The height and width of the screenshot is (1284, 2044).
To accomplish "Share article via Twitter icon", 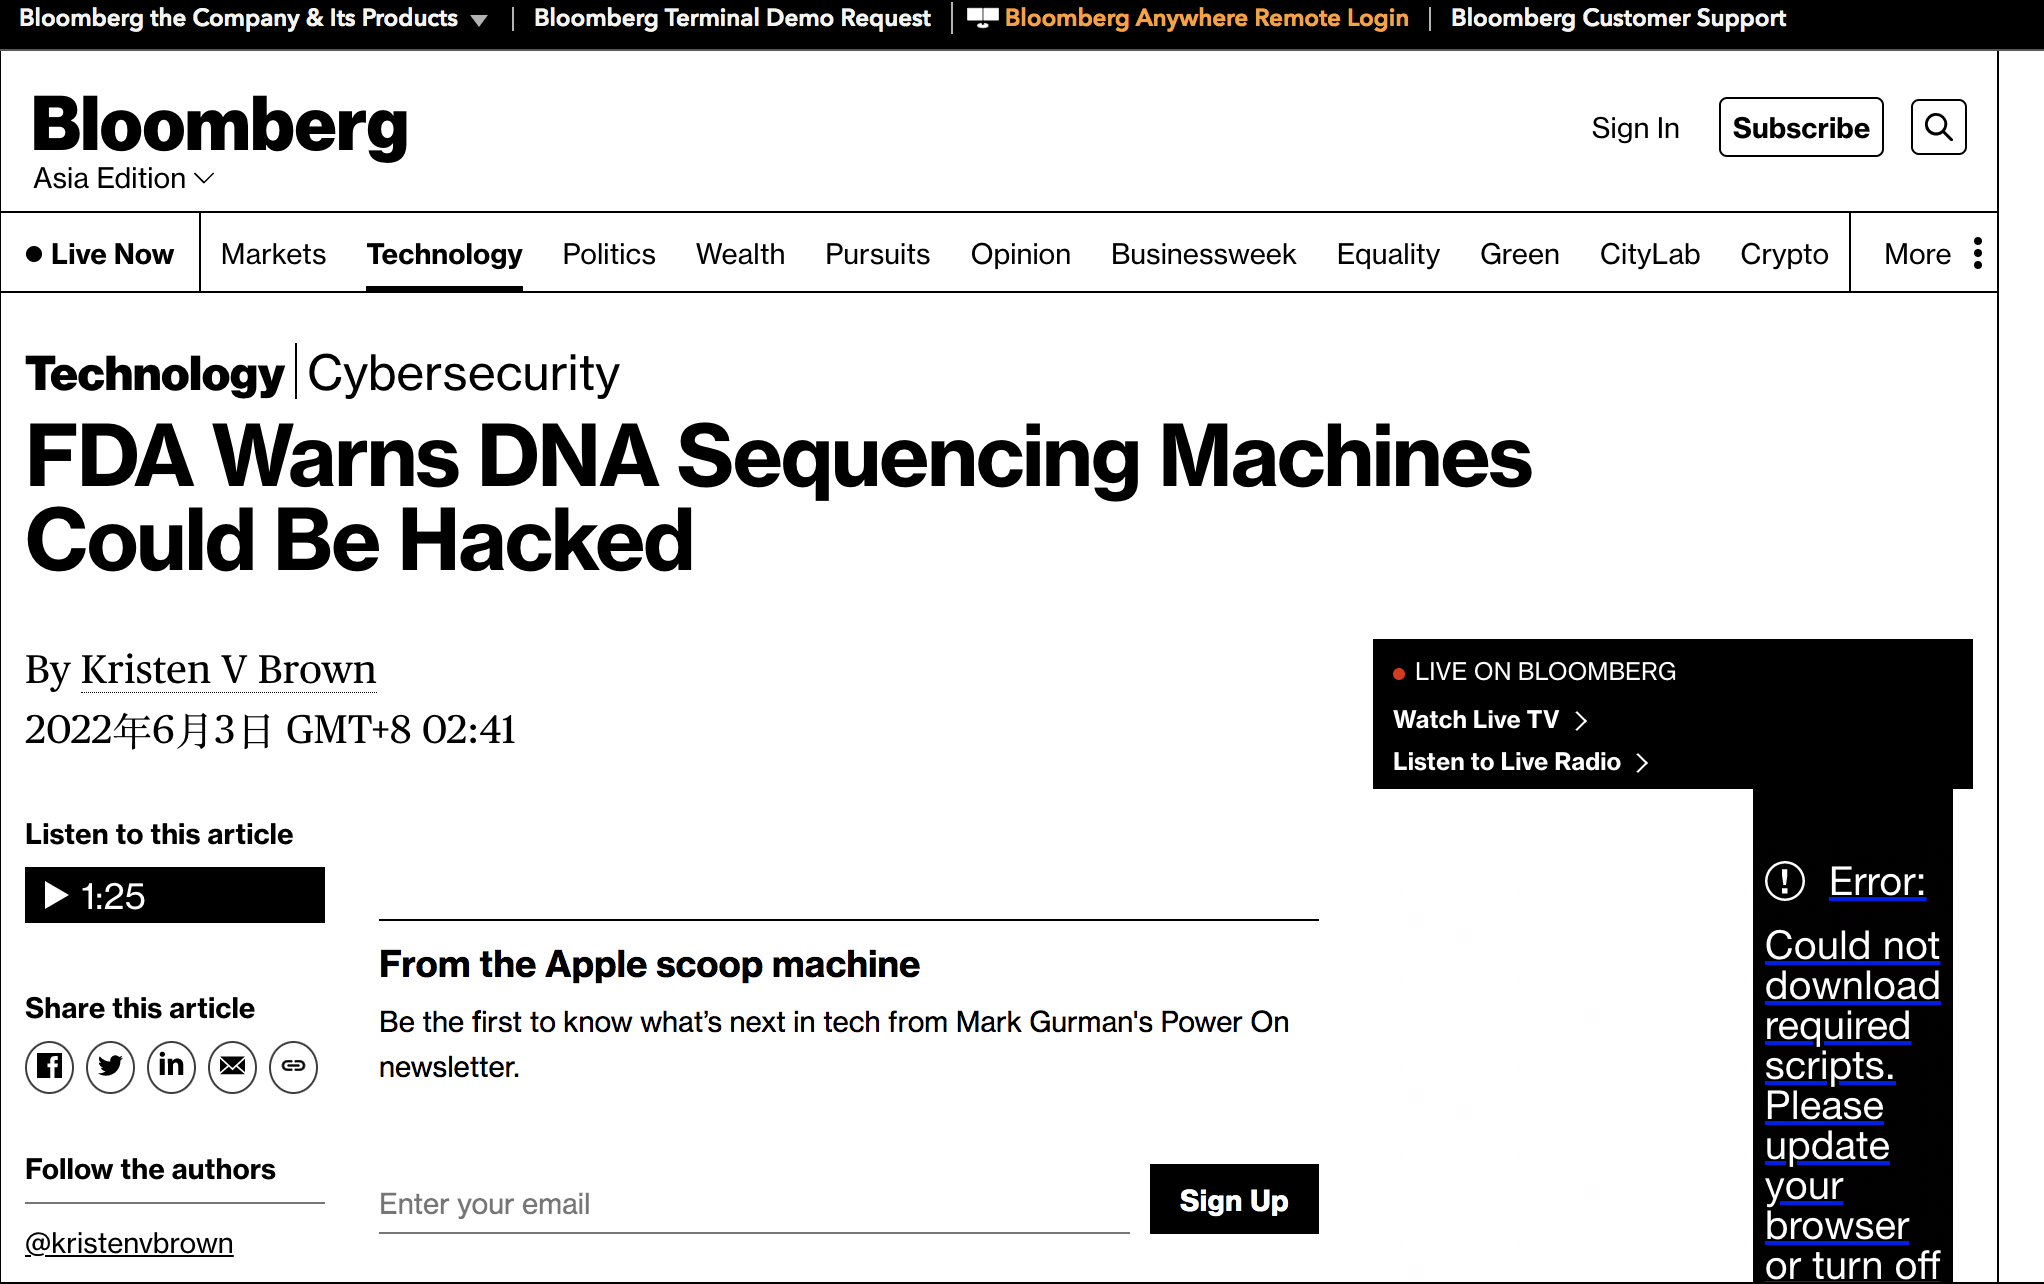I will point(110,1067).
